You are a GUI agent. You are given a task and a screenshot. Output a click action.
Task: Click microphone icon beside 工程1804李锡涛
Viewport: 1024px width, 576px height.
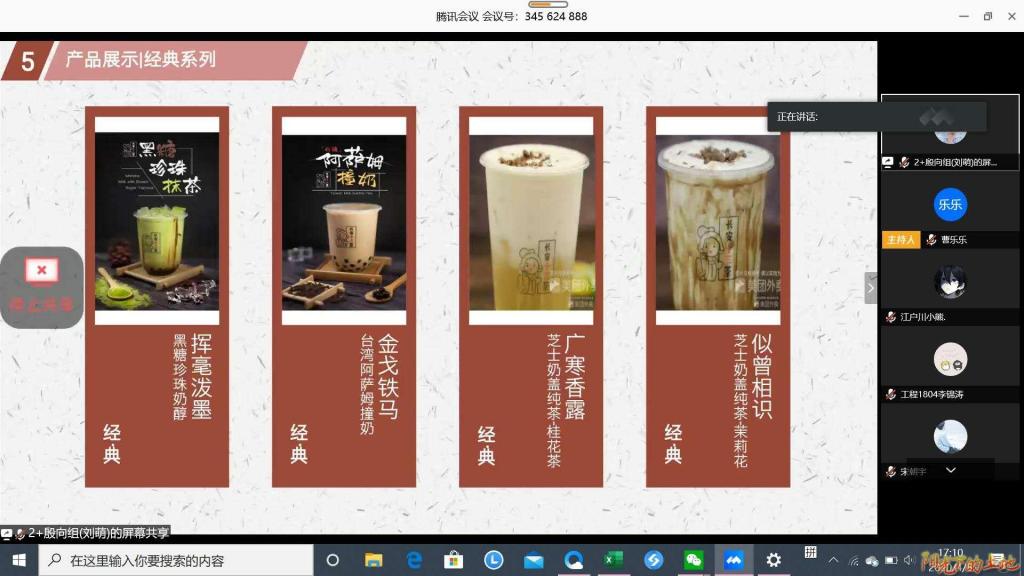[x=890, y=394]
